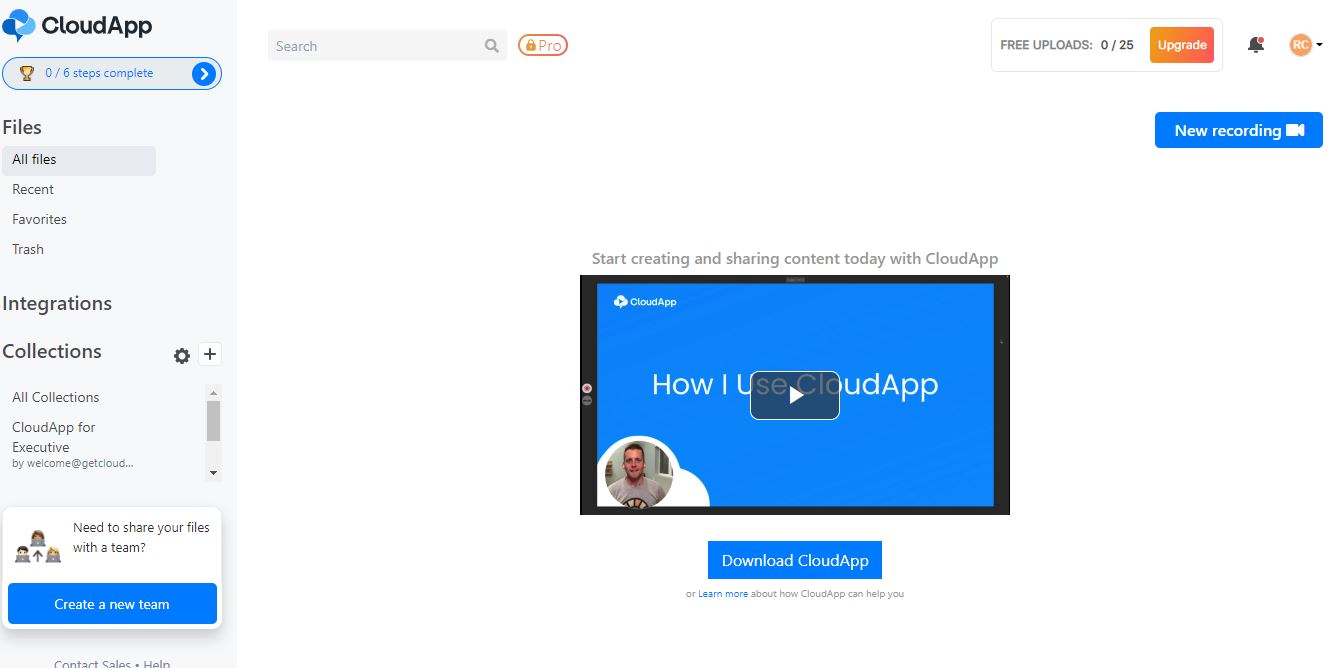Select All Collections entry

[56, 397]
